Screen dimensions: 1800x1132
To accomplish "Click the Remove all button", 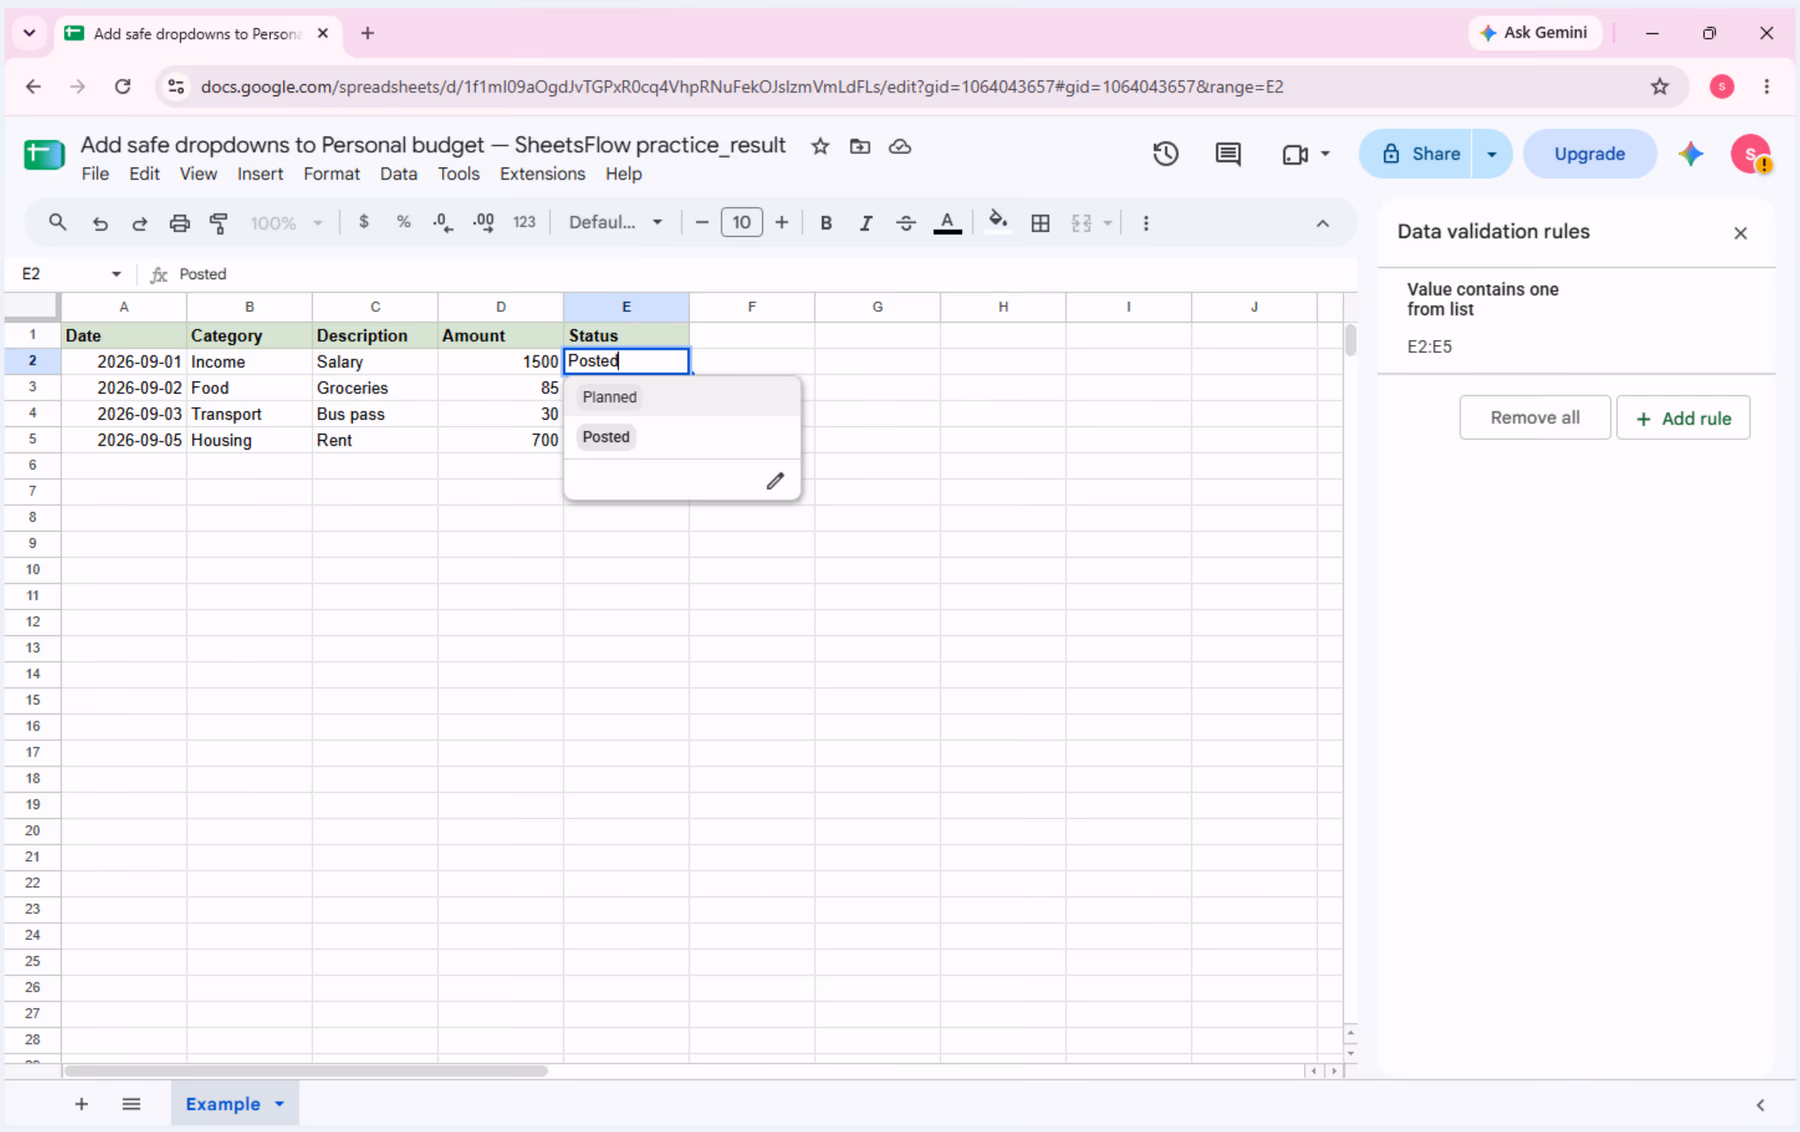I will coord(1535,418).
